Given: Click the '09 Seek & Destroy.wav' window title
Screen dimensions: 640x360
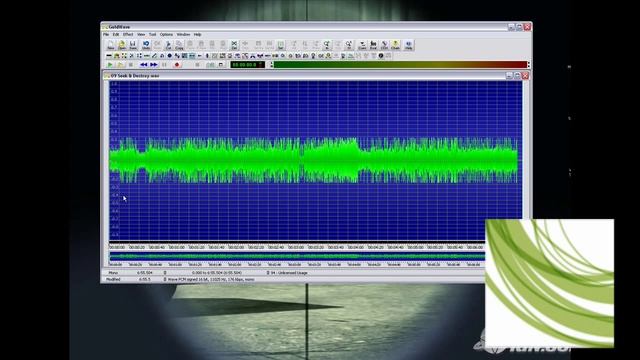Looking at the screenshot, I should pyautogui.click(x=135, y=76).
